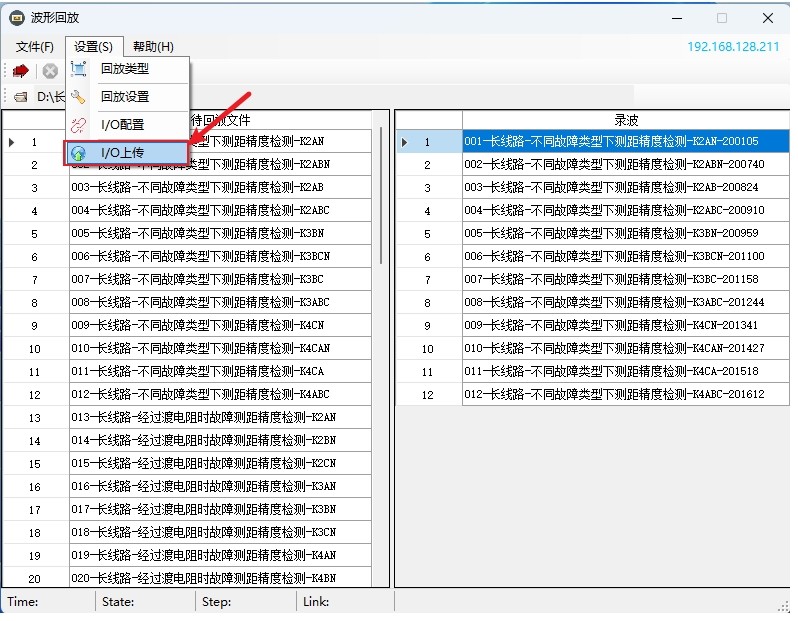The image size is (798, 621).
Task: Select 回放类型 in the settings menu
Action: (x=125, y=69)
